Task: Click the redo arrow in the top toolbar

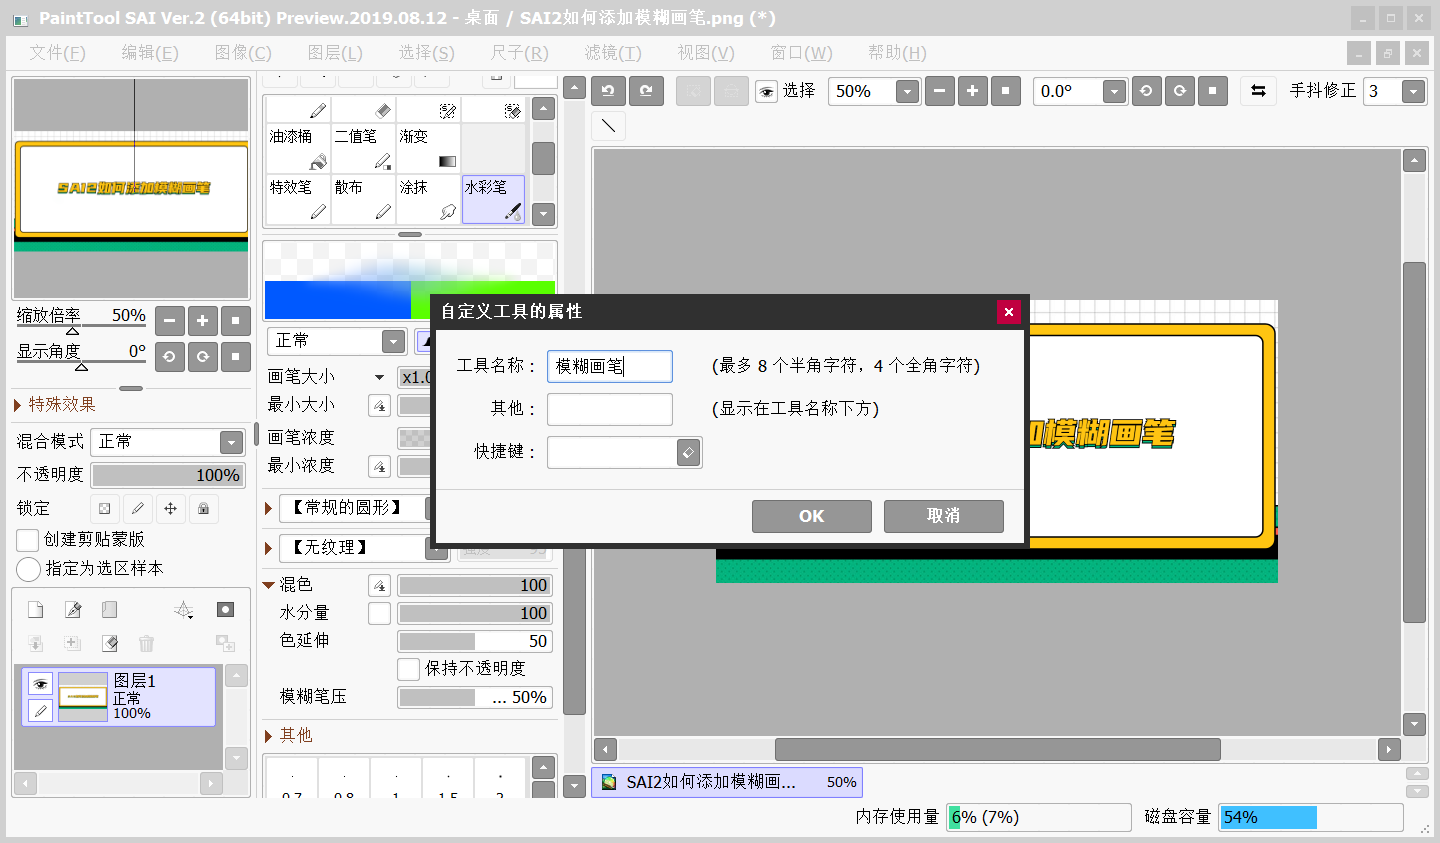Action: pos(646,91)
